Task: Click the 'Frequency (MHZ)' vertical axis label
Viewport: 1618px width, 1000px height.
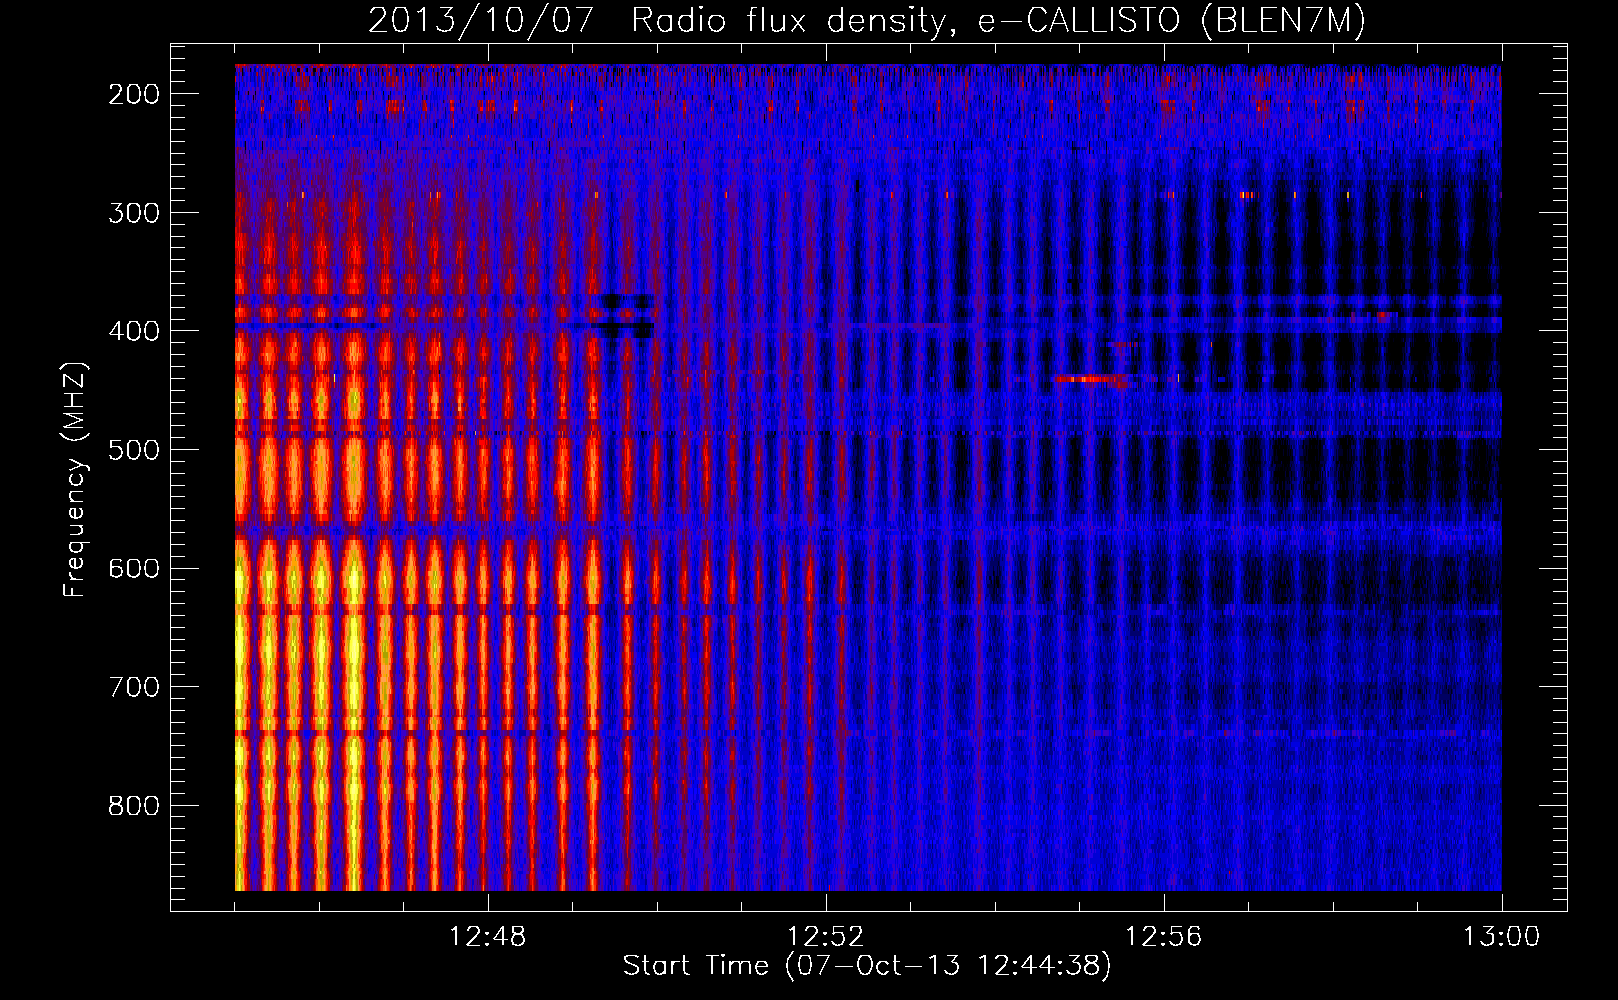Action: coord(75,479)
